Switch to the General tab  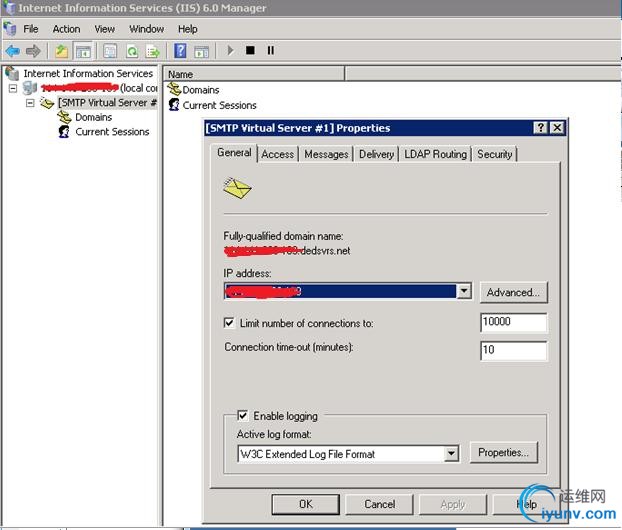234,153
